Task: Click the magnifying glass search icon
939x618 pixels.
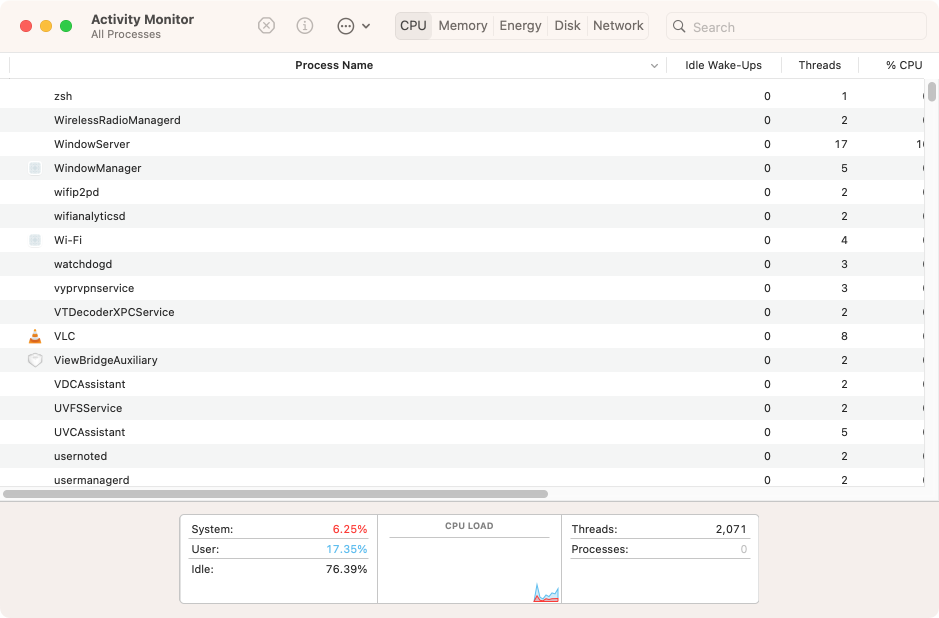Action: pyautogui.click(x=679, y=26)
